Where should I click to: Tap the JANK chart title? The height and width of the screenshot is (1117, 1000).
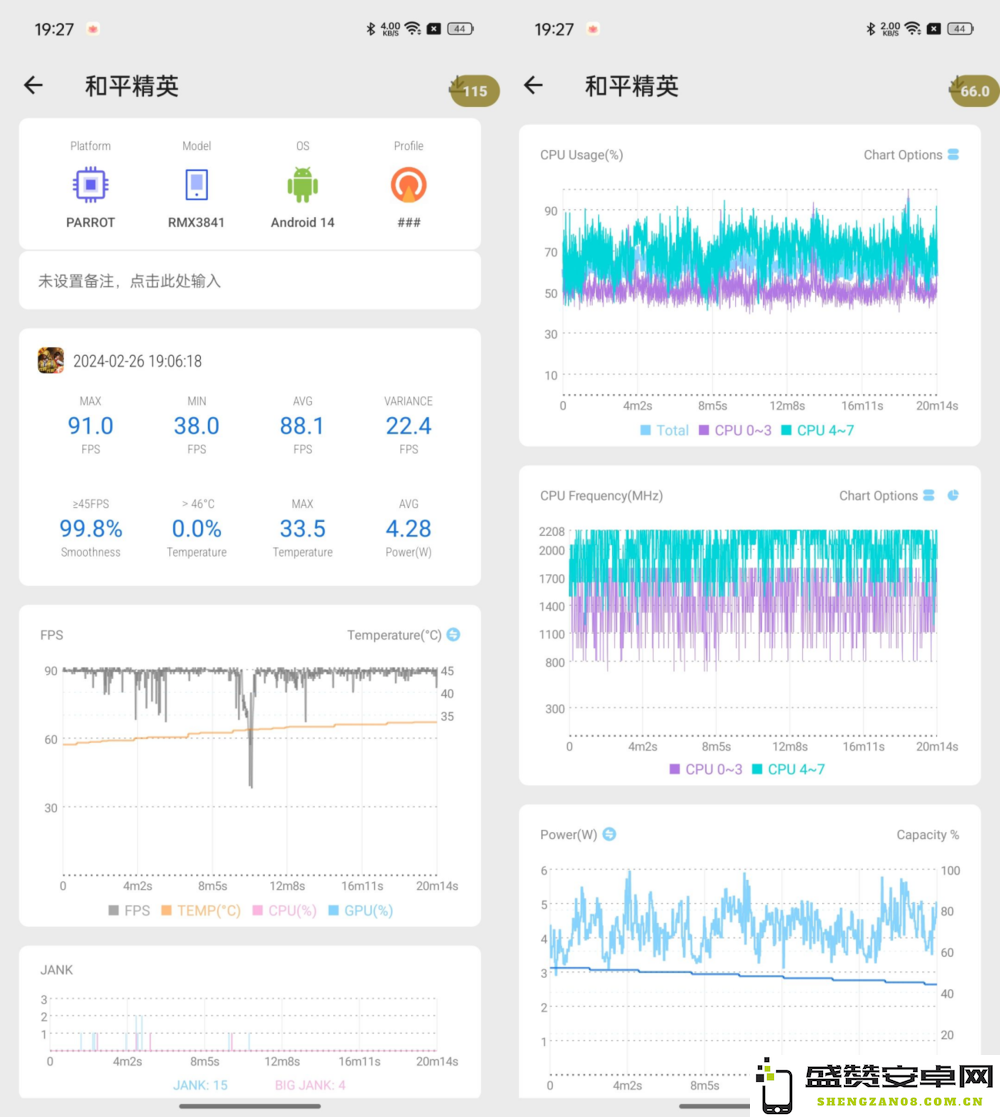(x=56, y=970)
